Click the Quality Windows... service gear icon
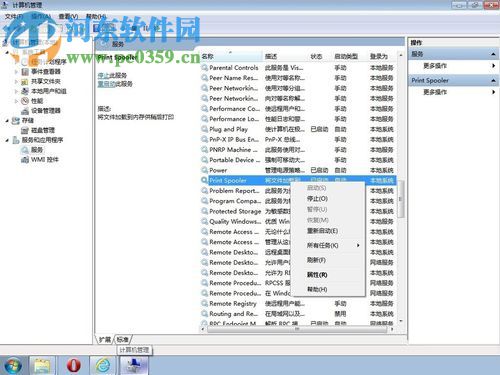The image size is (500, 375). [x=204, y=221]
